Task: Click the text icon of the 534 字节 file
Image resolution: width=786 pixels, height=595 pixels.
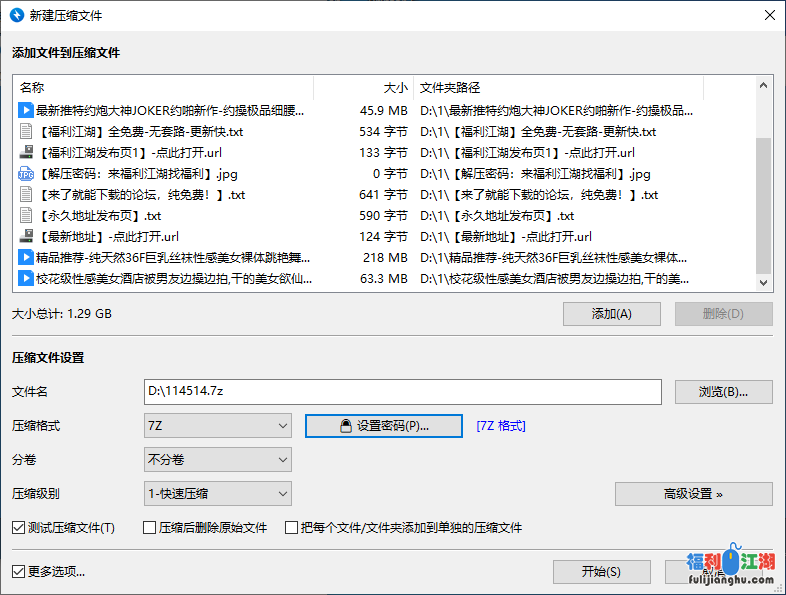Action: 26,132
